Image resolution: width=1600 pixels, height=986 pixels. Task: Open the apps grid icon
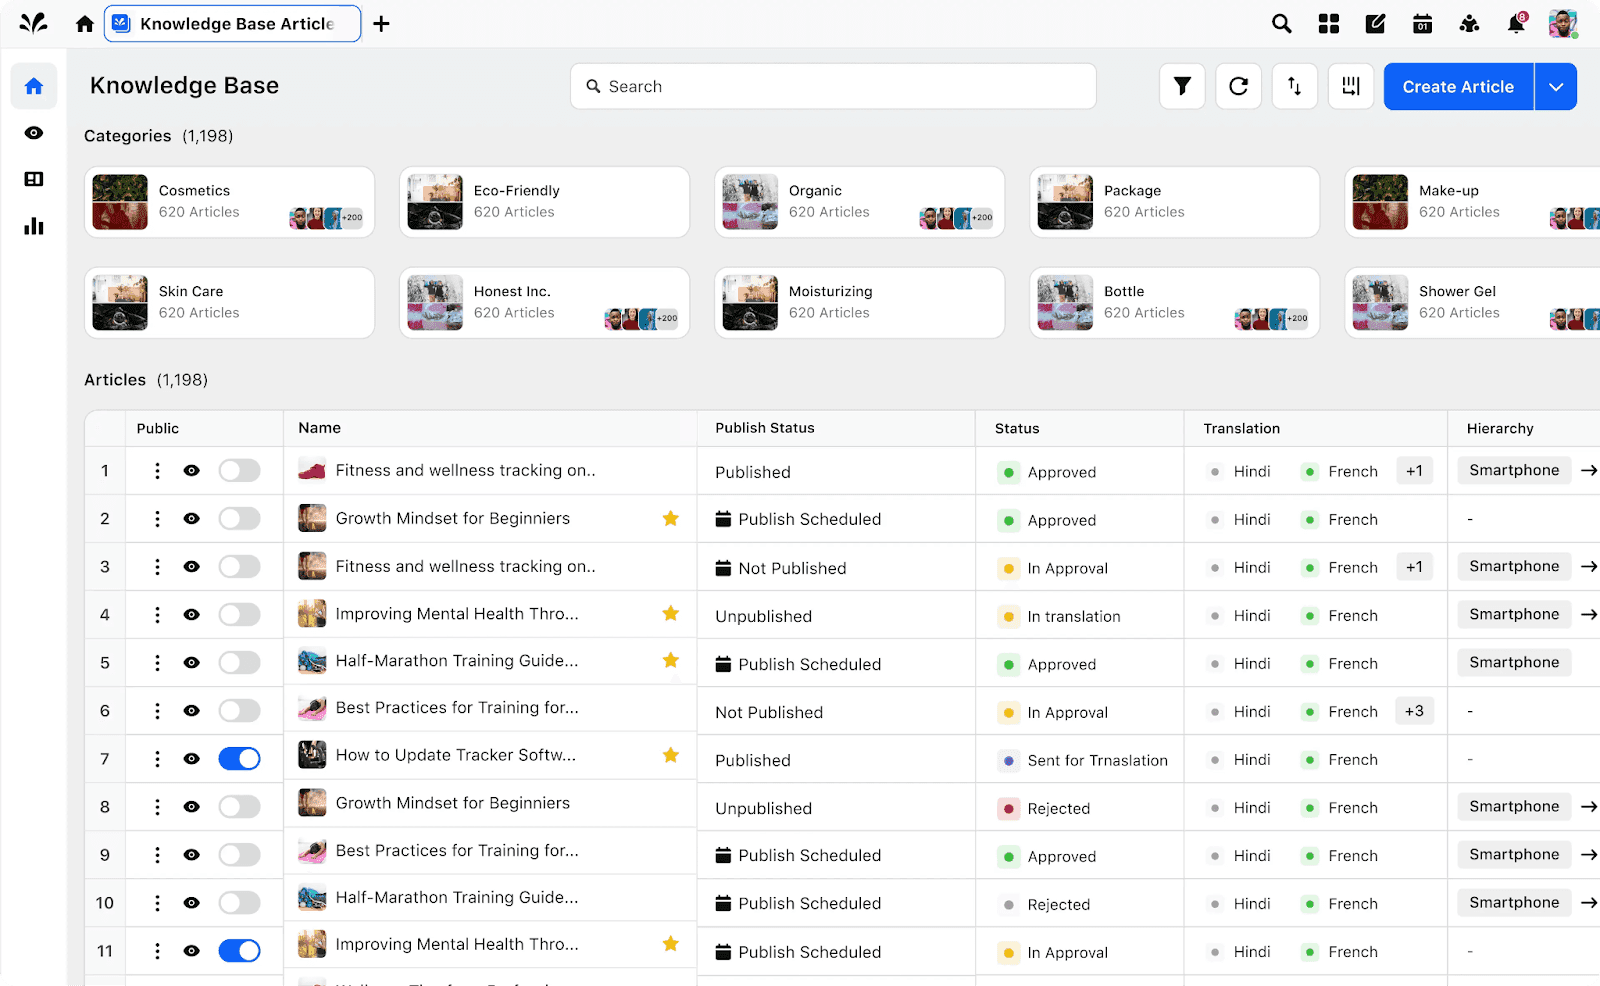point(1328,23)
